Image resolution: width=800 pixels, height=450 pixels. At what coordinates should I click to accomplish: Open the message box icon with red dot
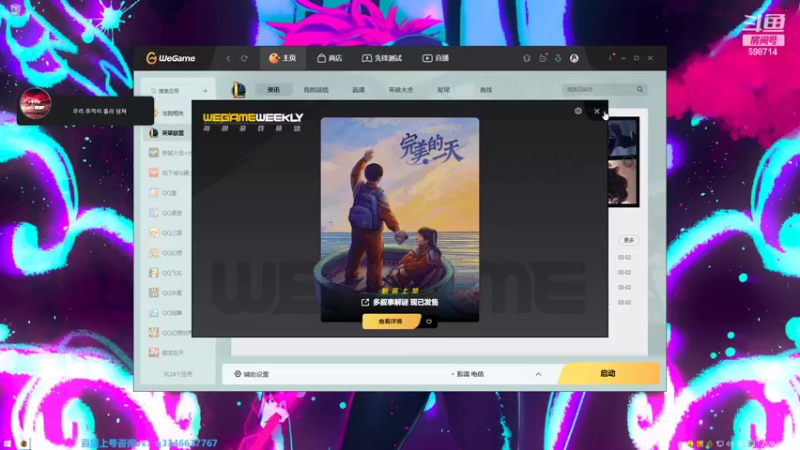543,58
